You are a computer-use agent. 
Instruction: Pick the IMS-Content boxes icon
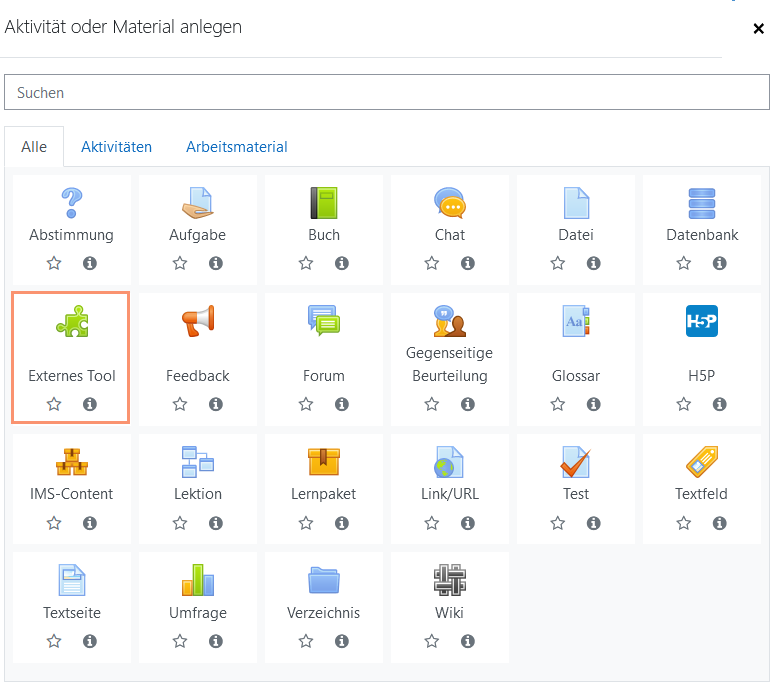click(72, 461)
